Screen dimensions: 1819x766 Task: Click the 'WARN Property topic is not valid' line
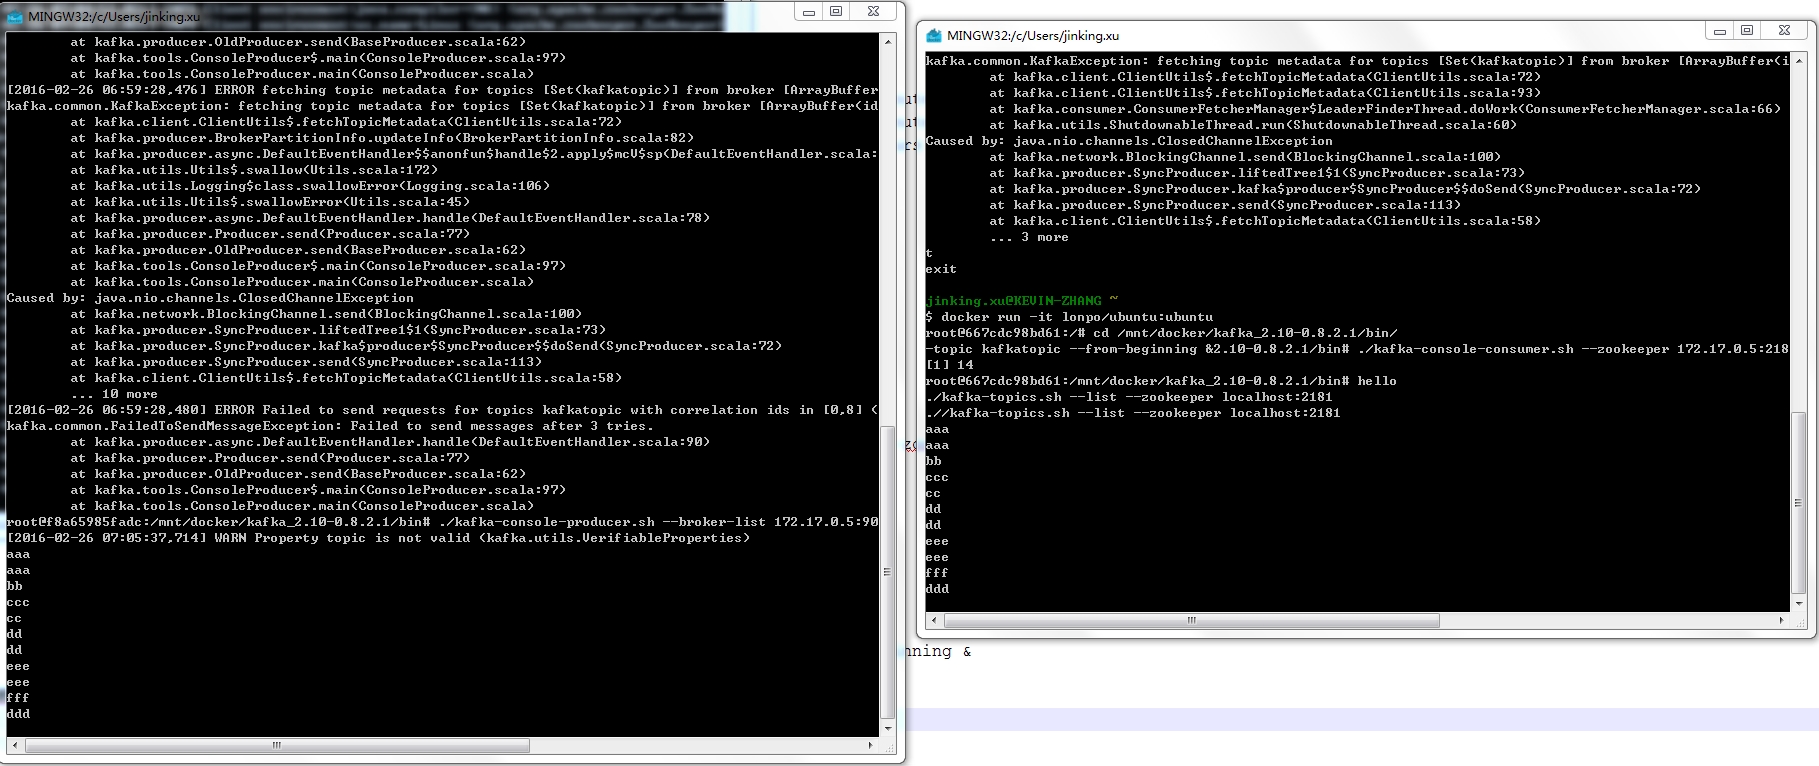pyautogui.click(x=378, y=538)
